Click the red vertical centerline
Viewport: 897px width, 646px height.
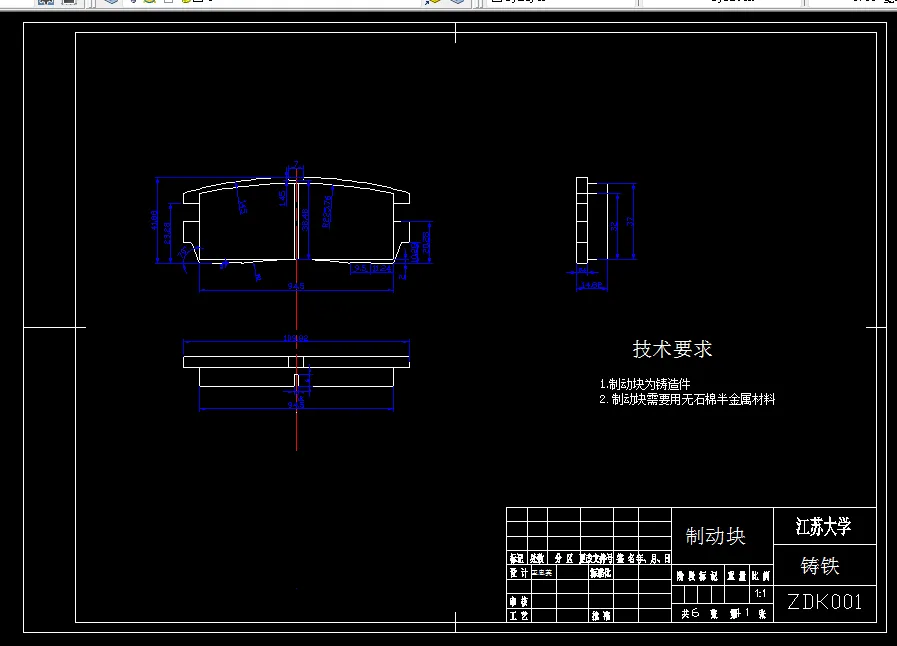pyautogui.click(x=296, y=309)
